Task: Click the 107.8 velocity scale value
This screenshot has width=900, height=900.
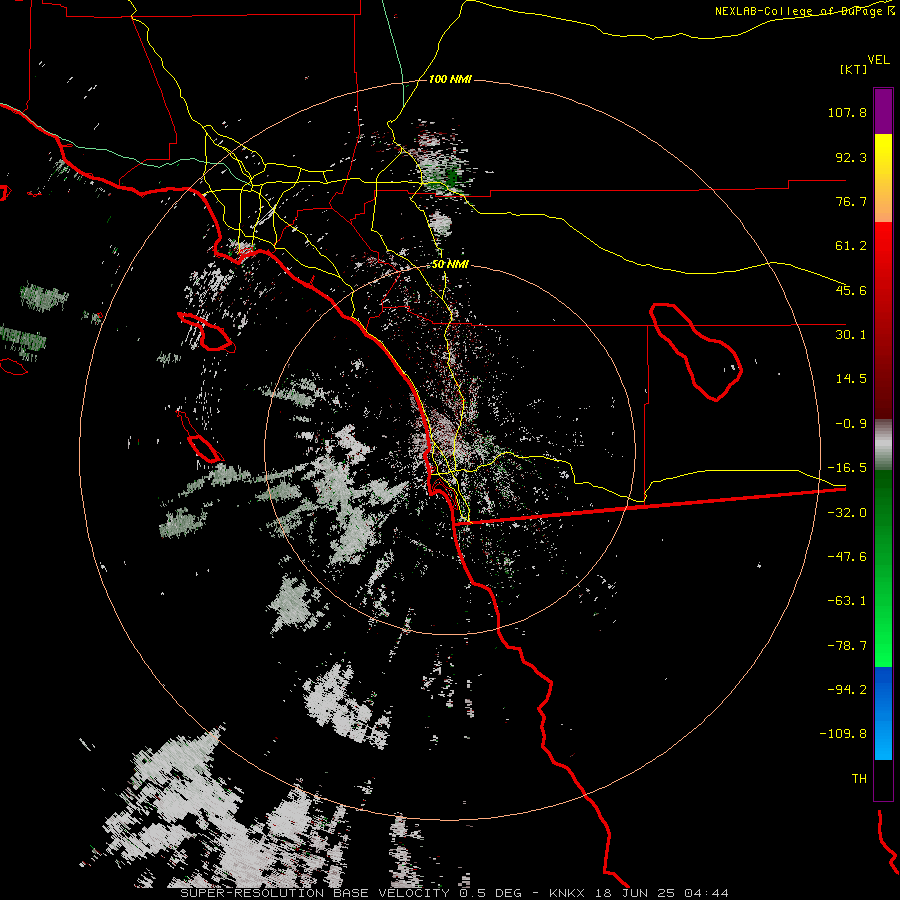Action: 847,112
